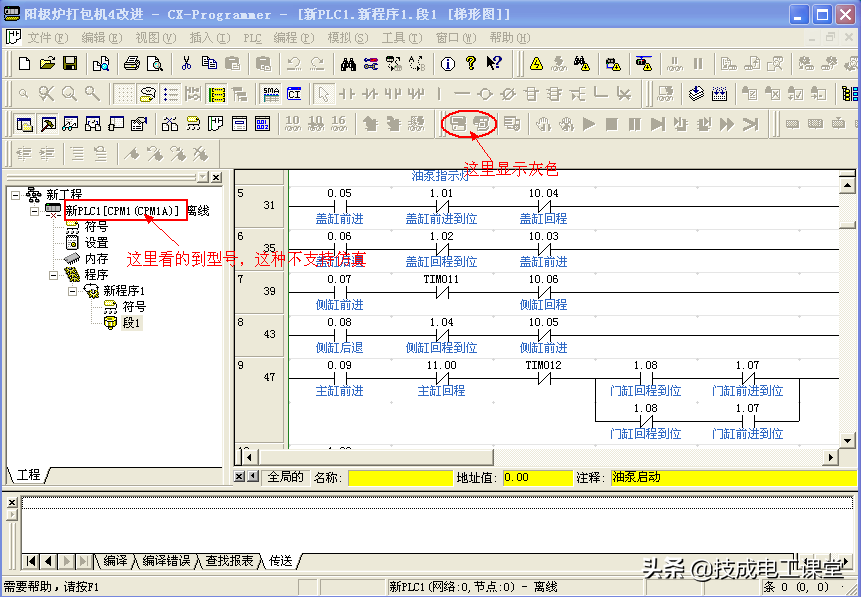Click the yellow 名称 field
The width and height of the screenshot is (861, 597).
tap(400, 478)
